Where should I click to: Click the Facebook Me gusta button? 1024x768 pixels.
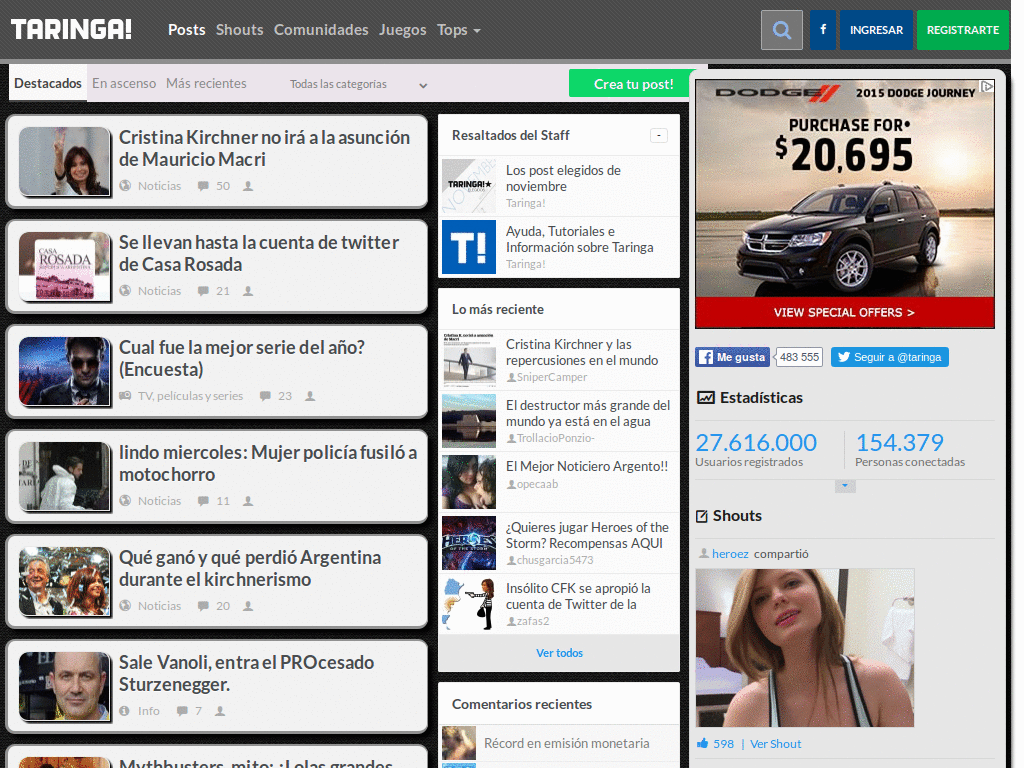point(732,357)
